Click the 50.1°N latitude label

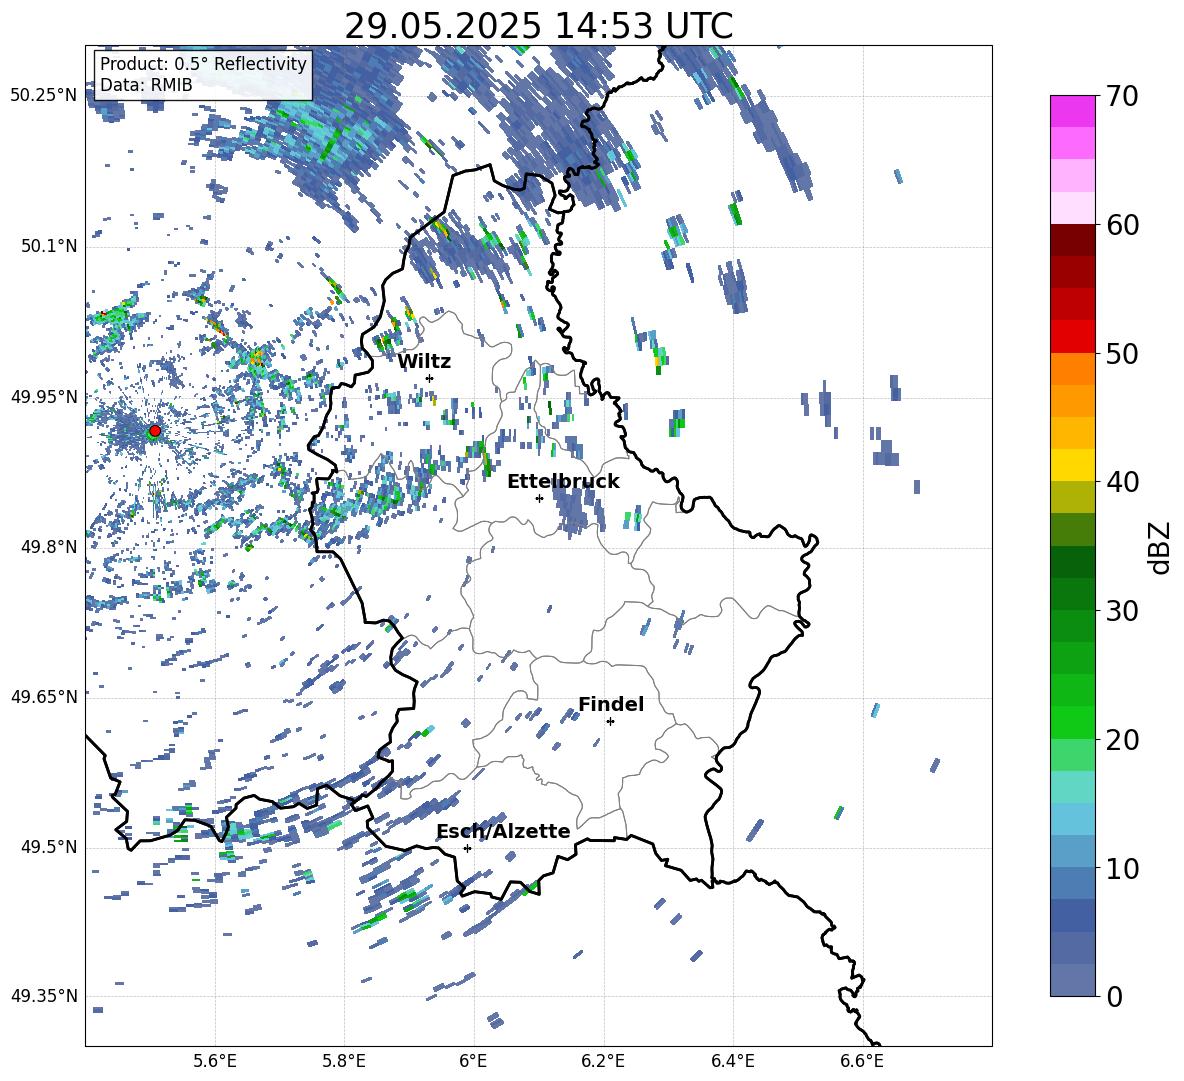(x=50, y=246)
